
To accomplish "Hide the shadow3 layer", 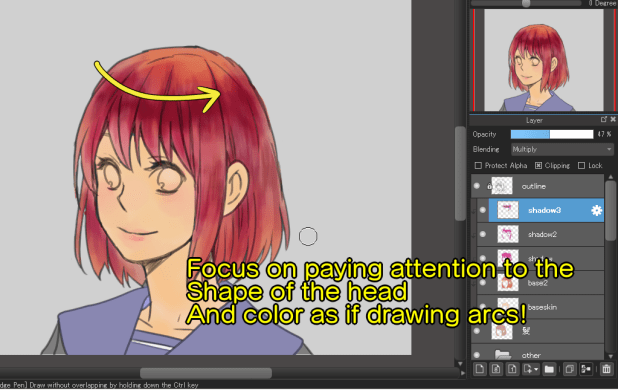I will (x=483, y=210).
